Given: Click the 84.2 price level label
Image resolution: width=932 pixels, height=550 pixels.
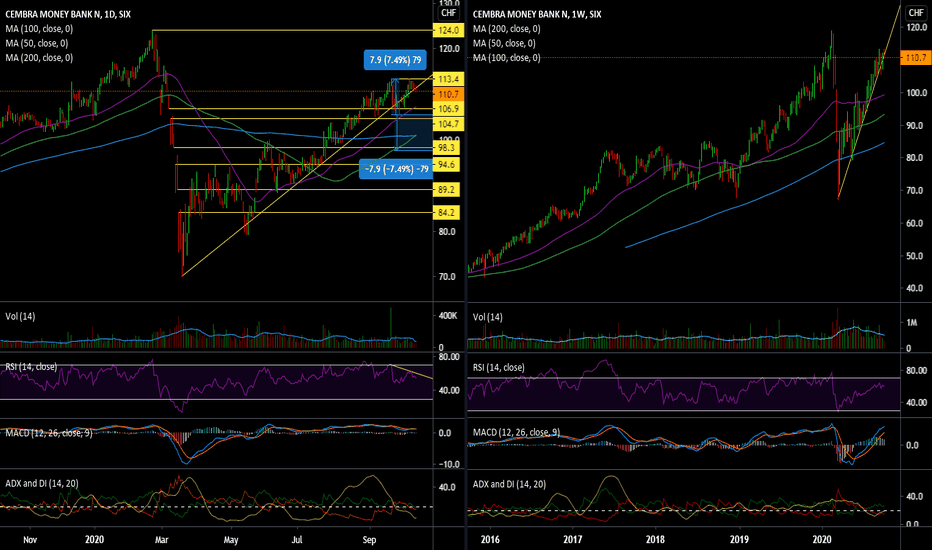Looking at the screenshot, I should pos(446,212).
